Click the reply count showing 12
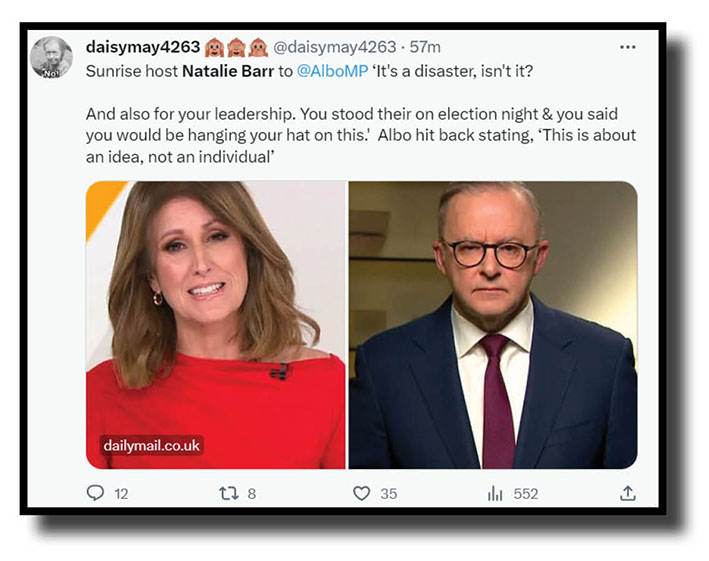This screenshot has width=709, height=561. (x=121, y=494)
